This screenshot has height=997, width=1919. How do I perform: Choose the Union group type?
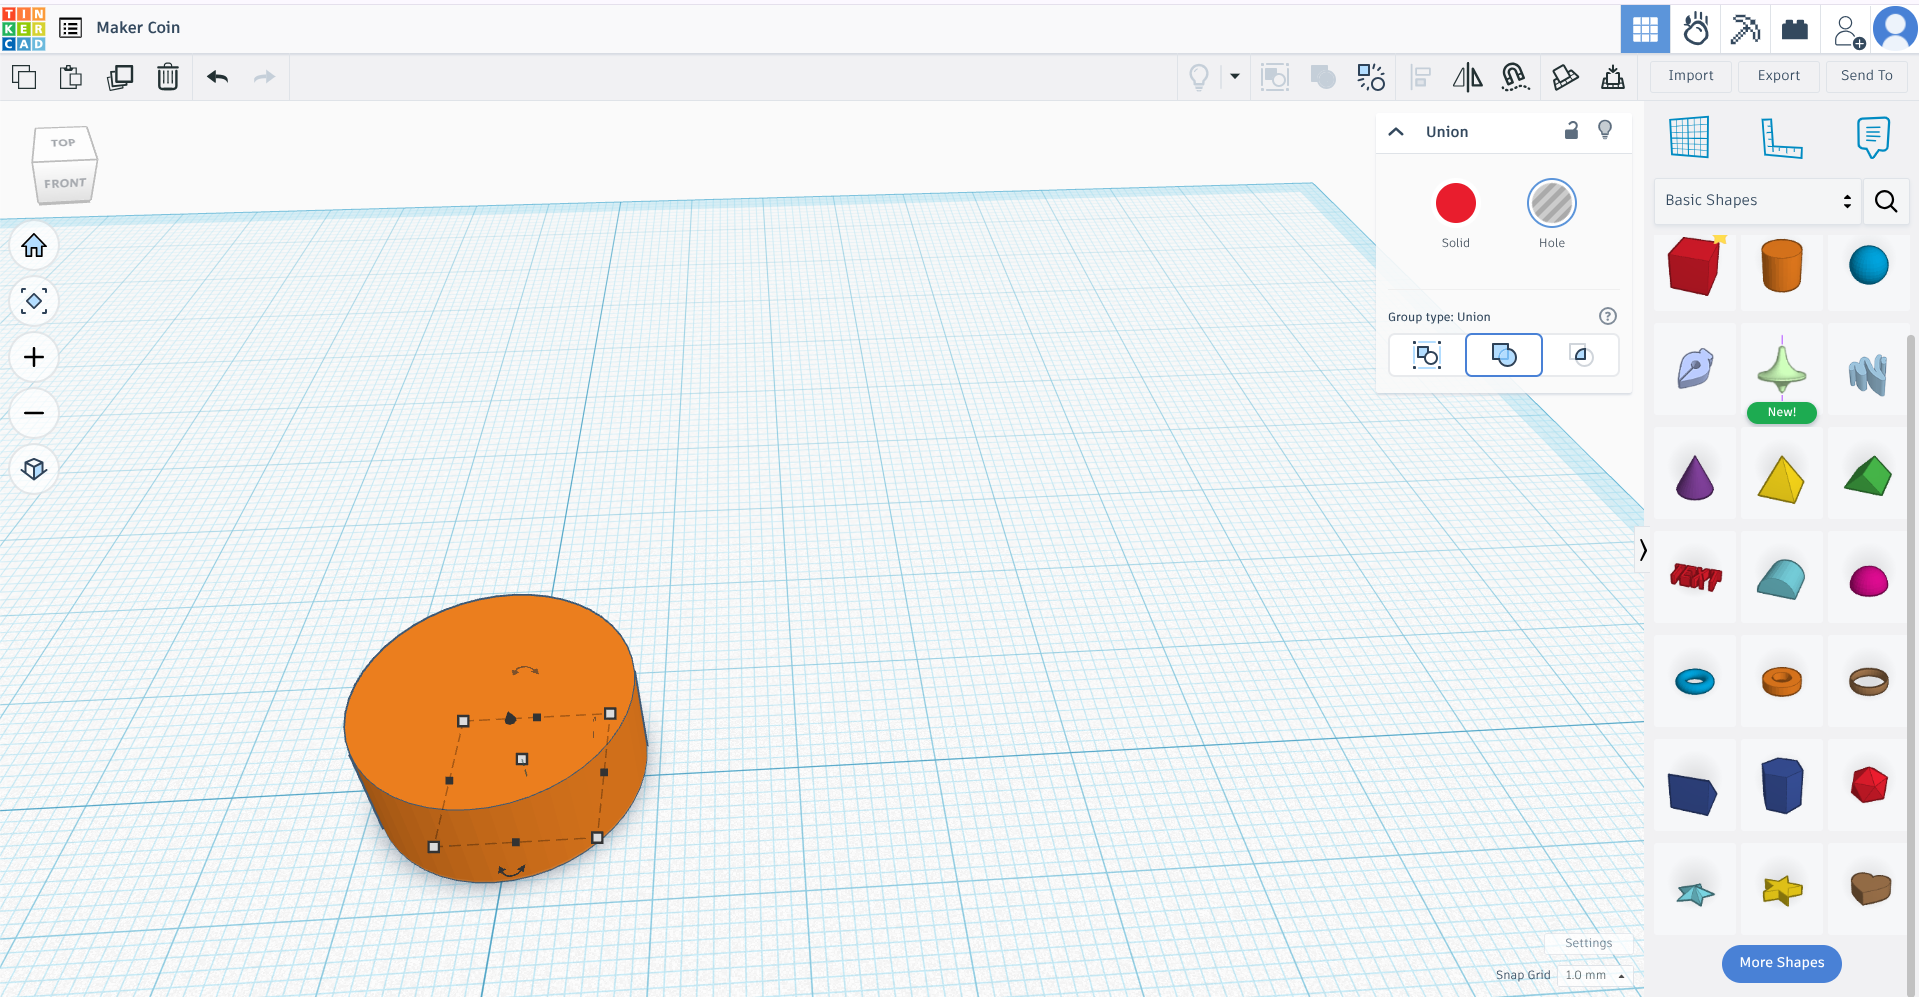pyautogui.click(x=1504, y=355)
